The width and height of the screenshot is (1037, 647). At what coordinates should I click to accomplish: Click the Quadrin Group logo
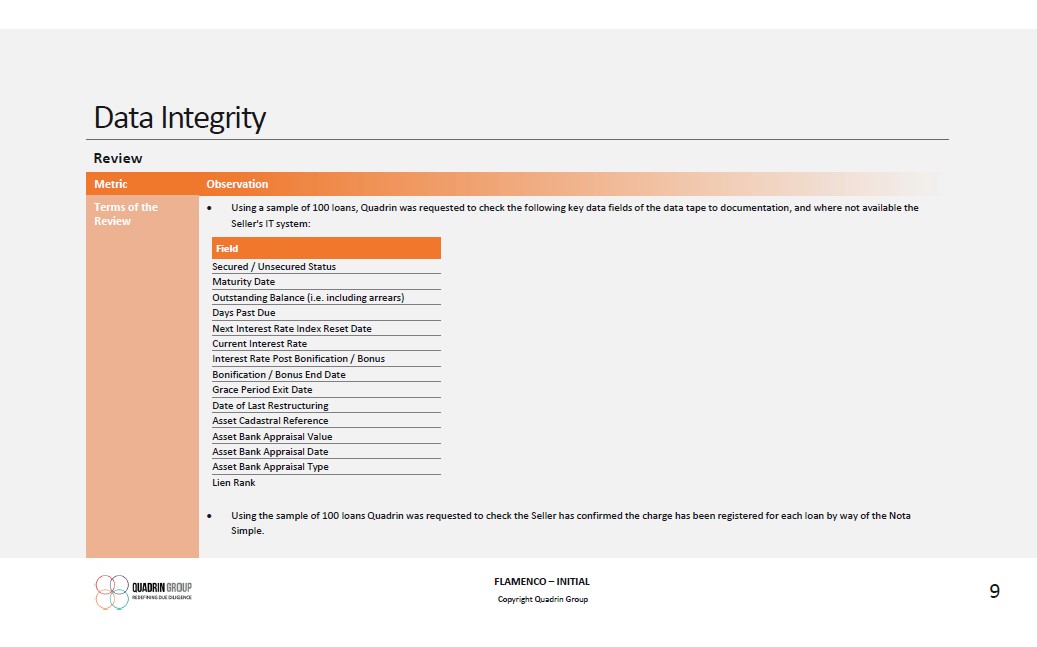[x=143, y=591]
